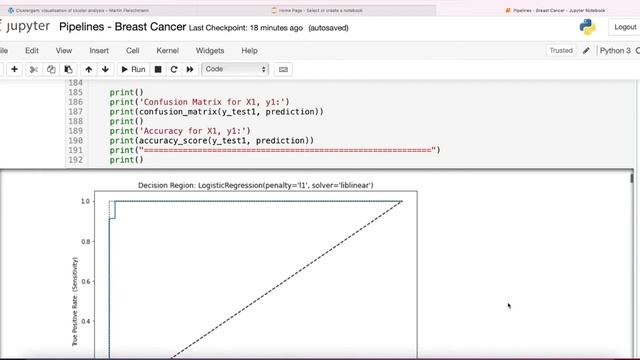The width and height of the screenshot is (640, 360).
Task: Open the cell type Code dropdown
Action: 235,69
